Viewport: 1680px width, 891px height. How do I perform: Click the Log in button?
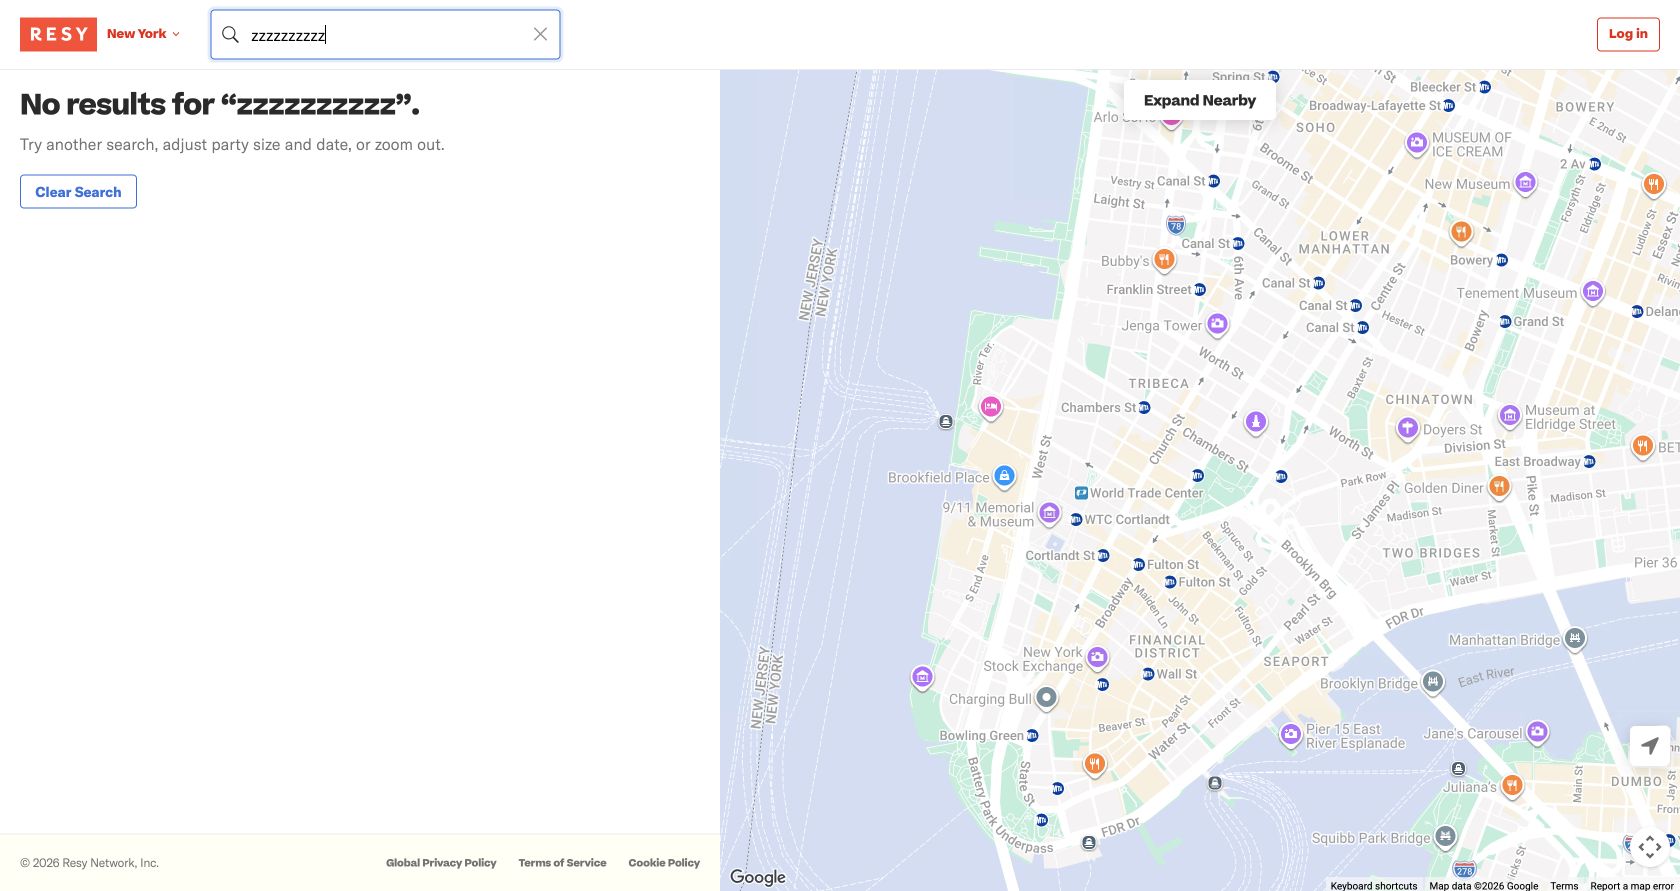(1628, 34)
